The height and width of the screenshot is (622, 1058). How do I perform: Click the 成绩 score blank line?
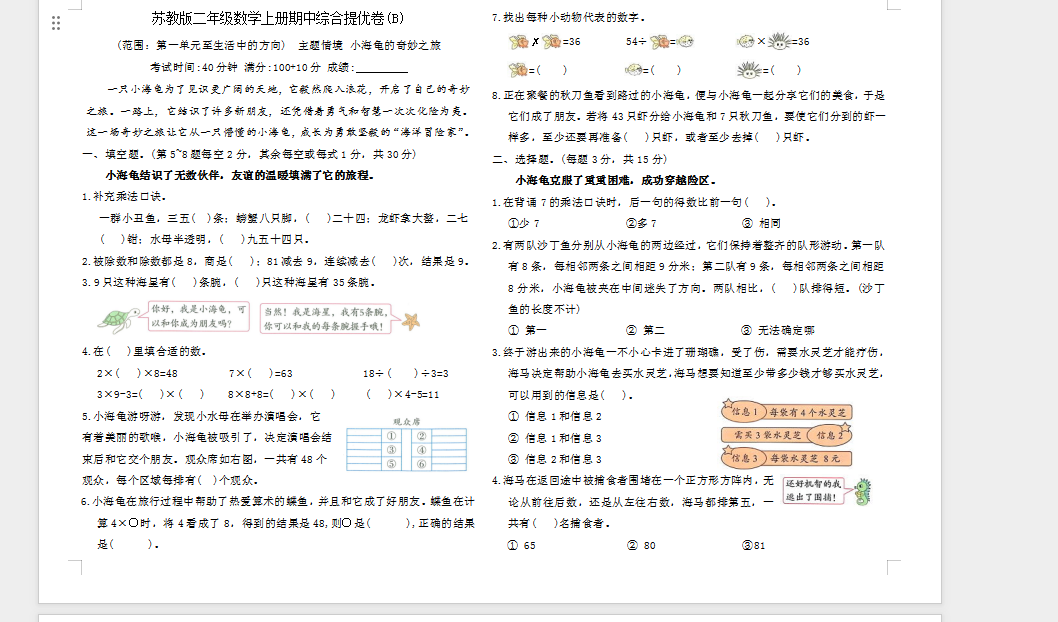374,68
